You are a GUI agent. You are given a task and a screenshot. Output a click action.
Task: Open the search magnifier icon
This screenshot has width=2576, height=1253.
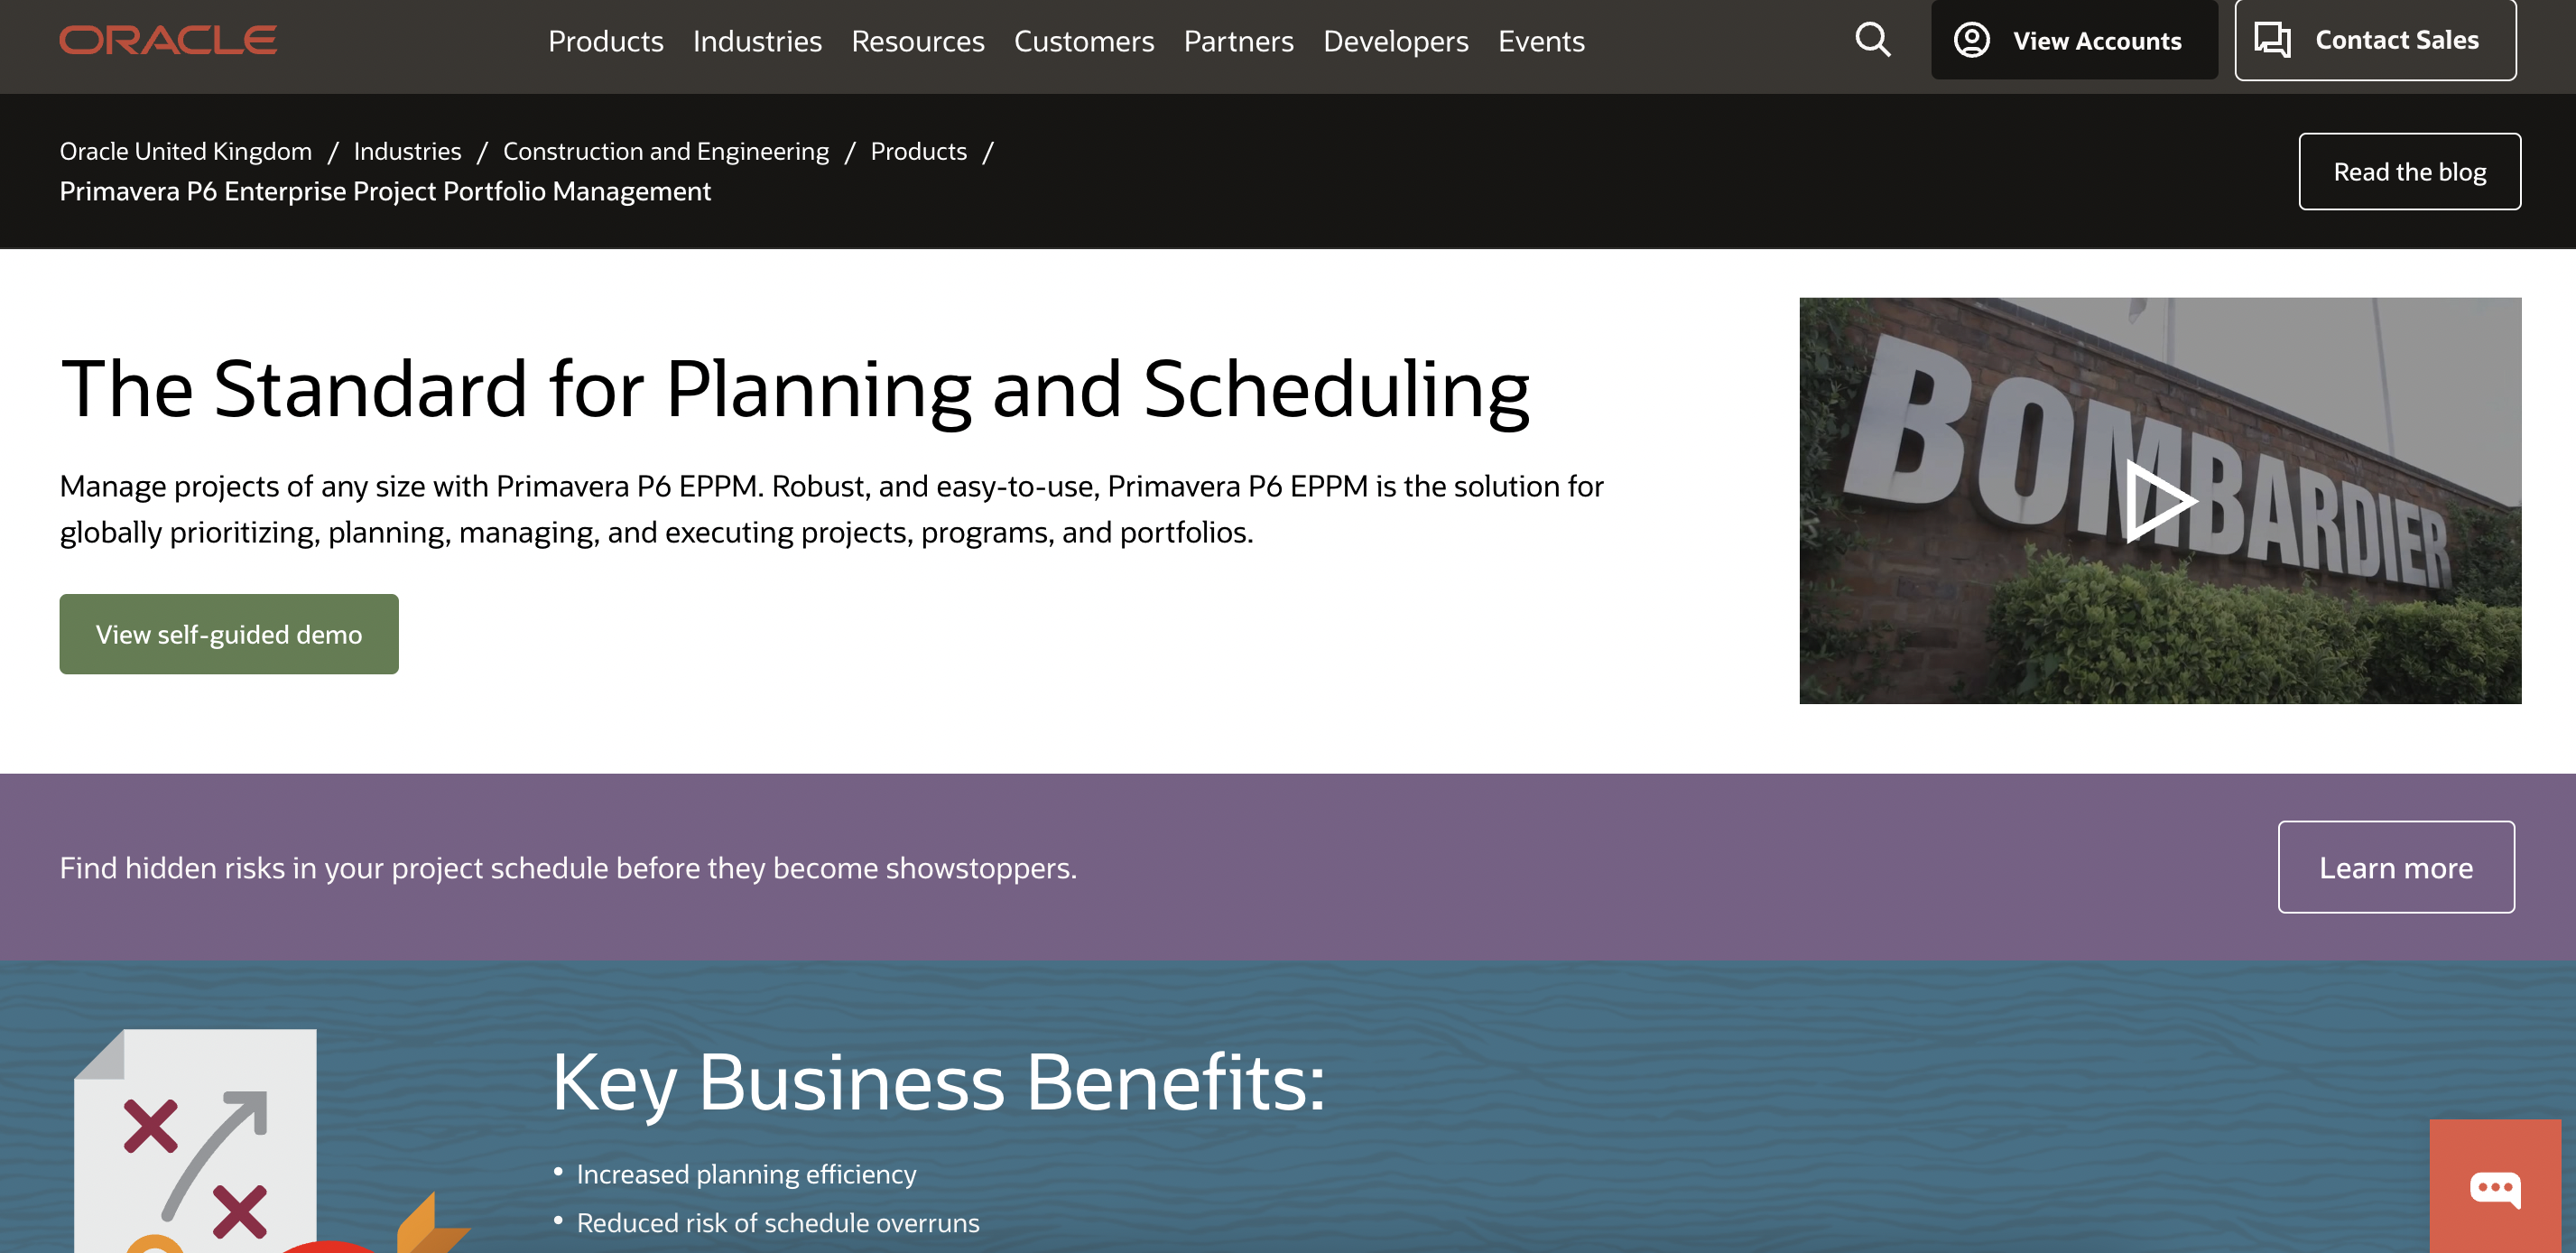(1872, 40)
